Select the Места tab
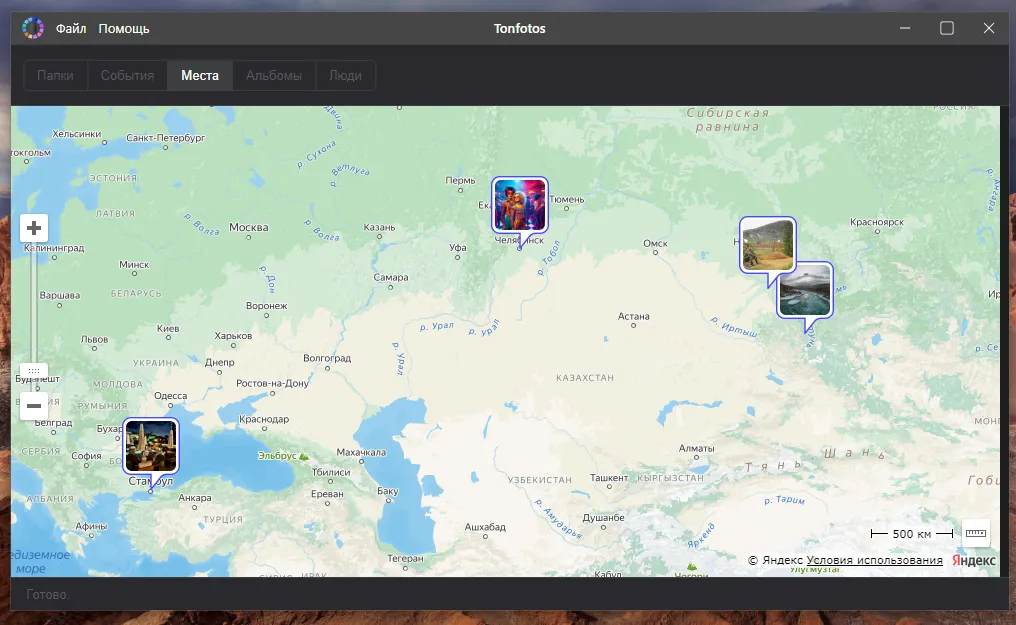 click(200, 76)
